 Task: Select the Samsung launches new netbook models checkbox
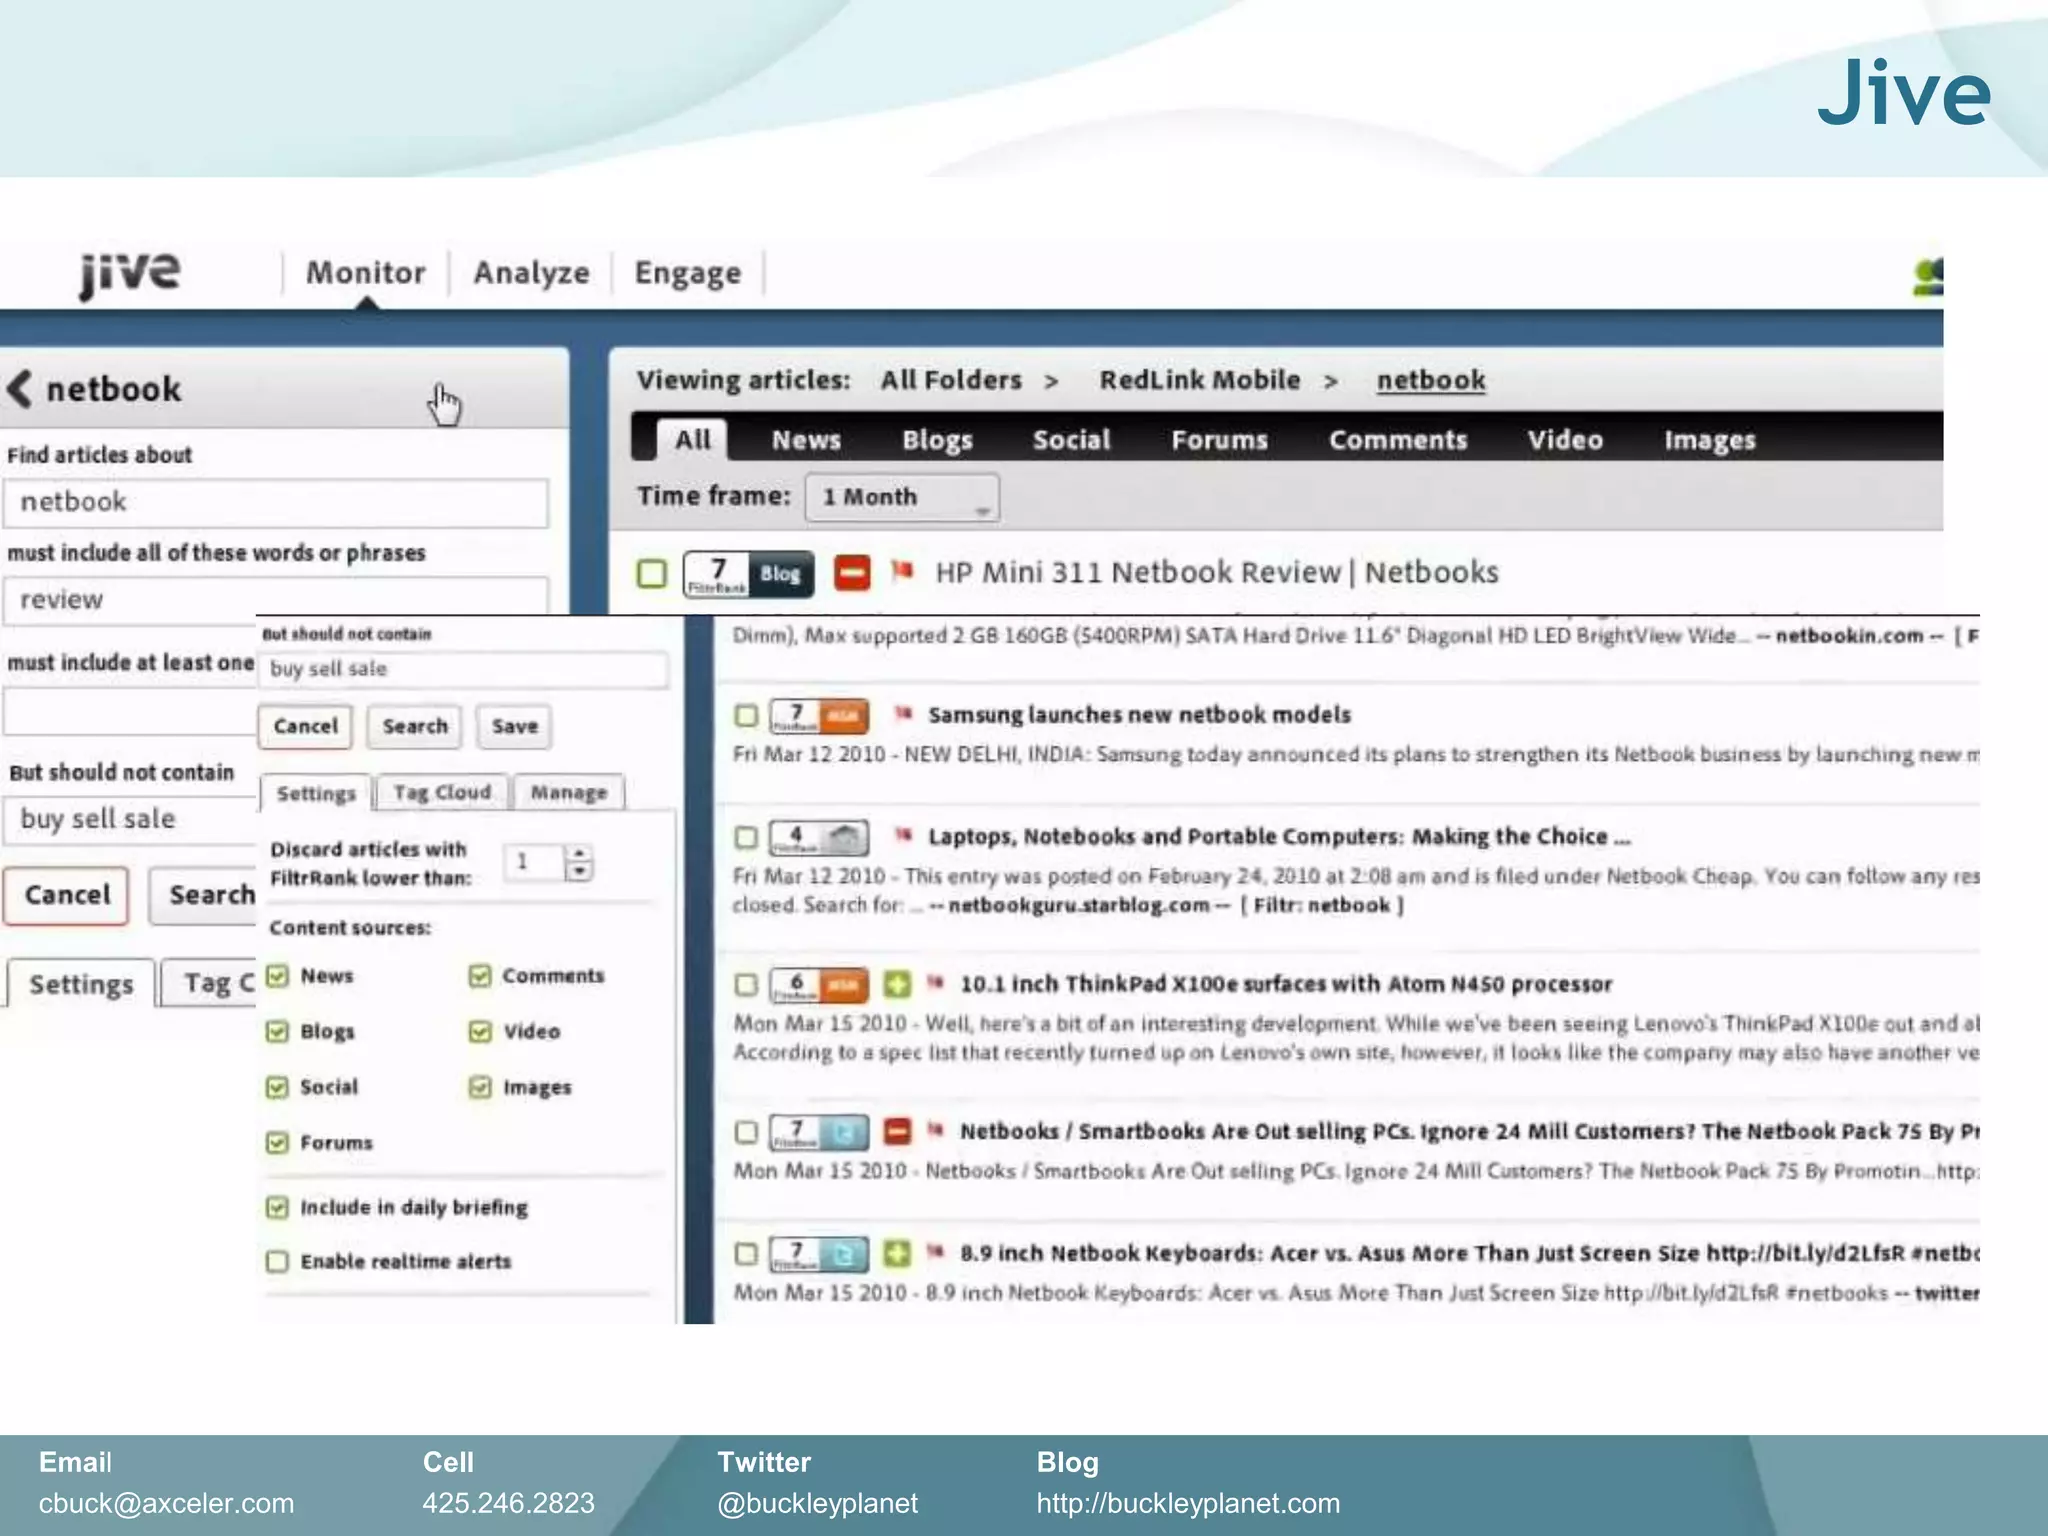point(746,716)
